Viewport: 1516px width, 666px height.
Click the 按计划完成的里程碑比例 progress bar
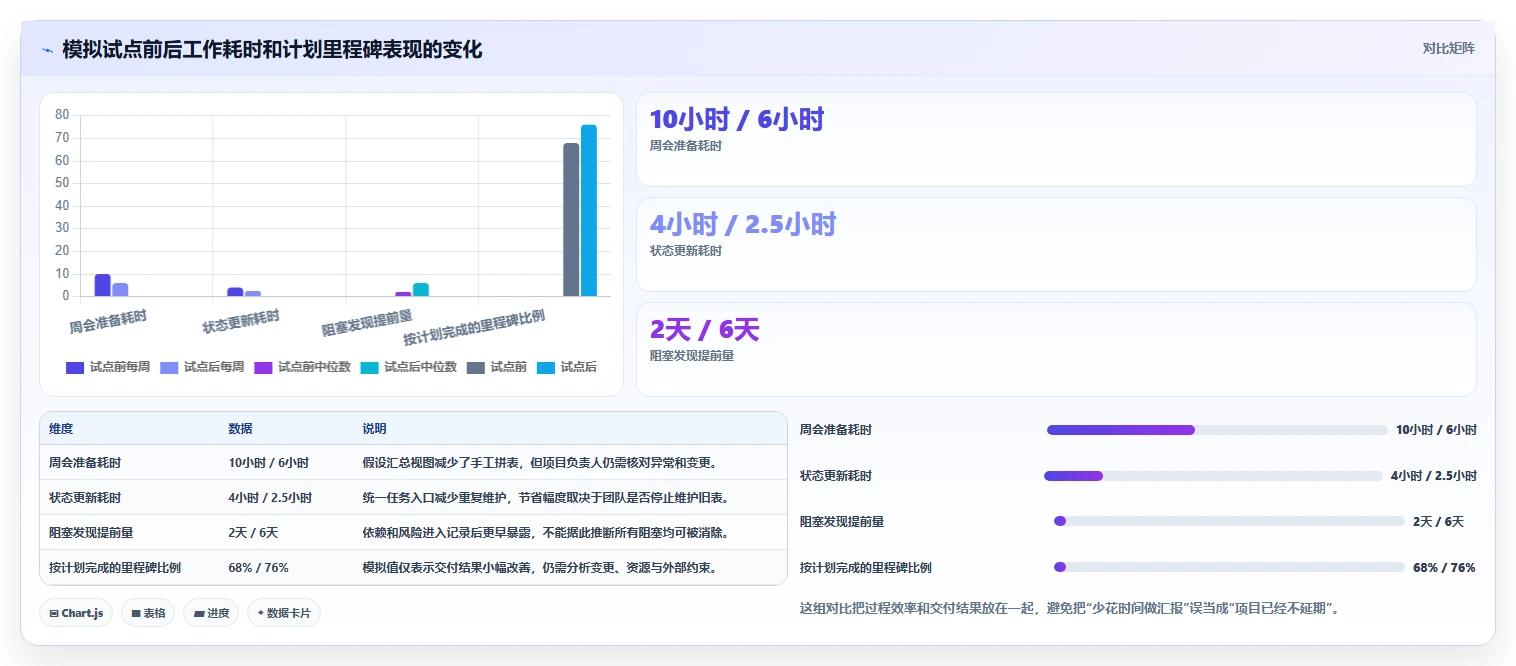(x=1229, y=567)
